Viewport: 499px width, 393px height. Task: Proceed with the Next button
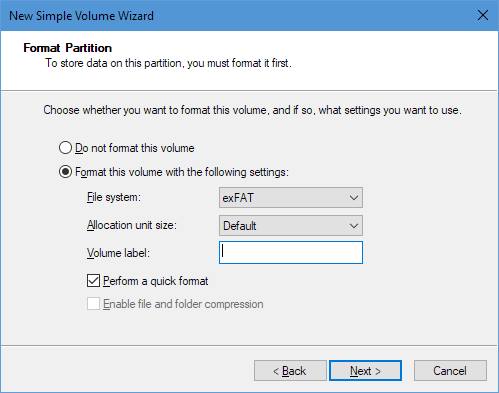pos(365,371)
